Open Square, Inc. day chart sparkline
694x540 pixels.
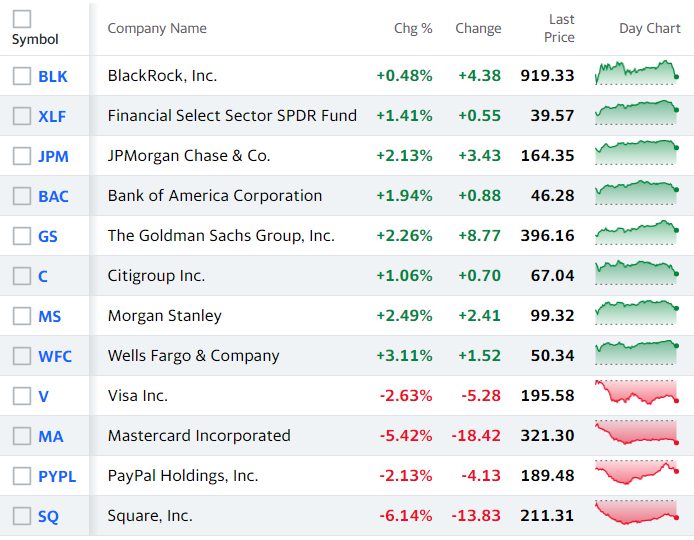(636, 513)
